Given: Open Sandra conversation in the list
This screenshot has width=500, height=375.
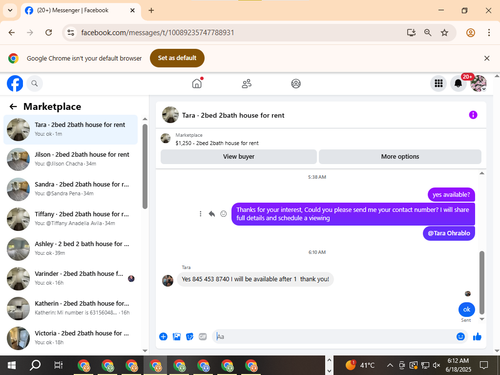Looking at the screenshot, I should [x=70, y=189].
